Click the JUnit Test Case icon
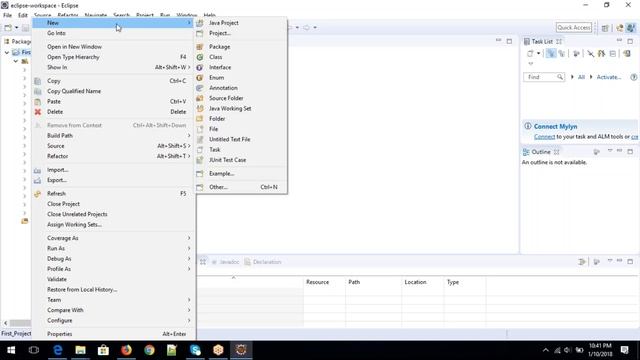Viewport: 640px width, 360px height. 200,160
